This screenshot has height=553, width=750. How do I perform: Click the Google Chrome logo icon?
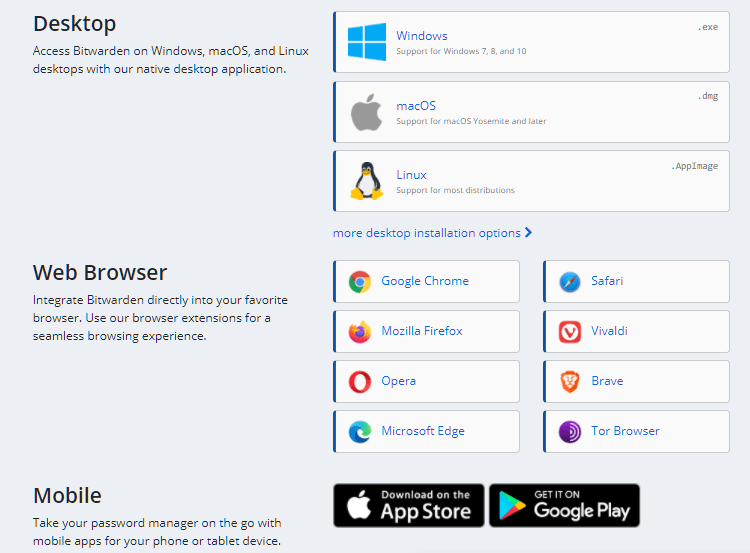[360, 282]
